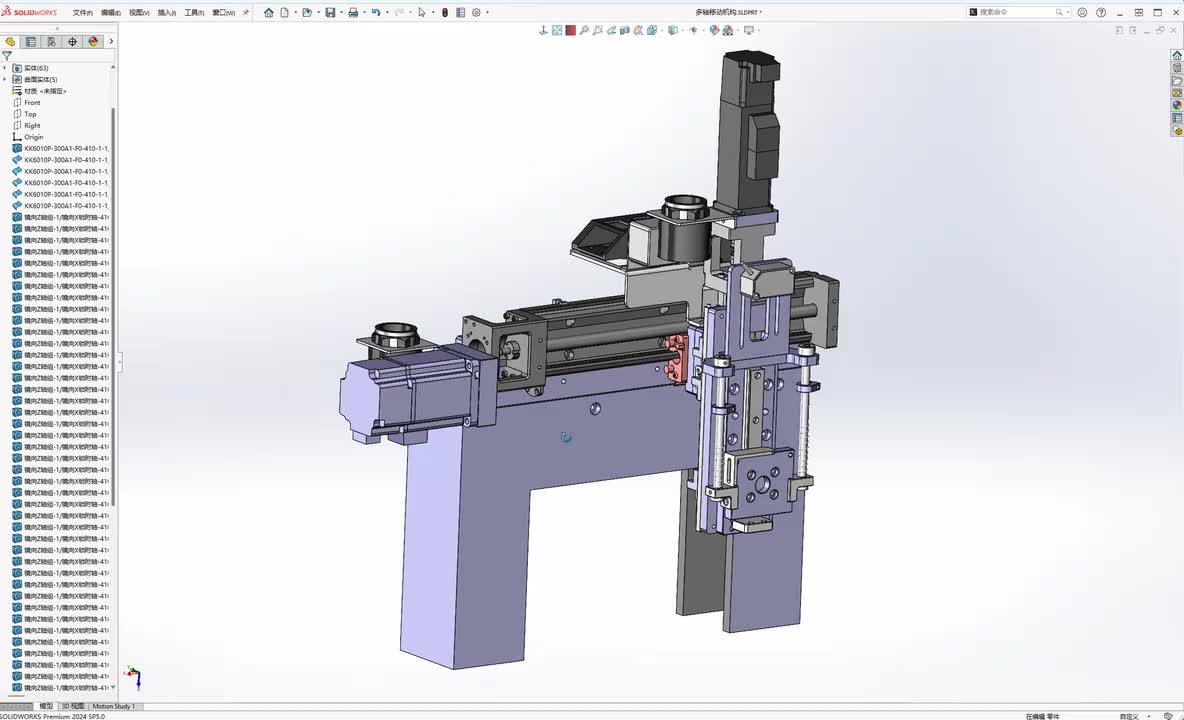This screenshot has width=1184, height=720.
Task: Switch to the ConfigurationManager tab
Action: (51, 42)
